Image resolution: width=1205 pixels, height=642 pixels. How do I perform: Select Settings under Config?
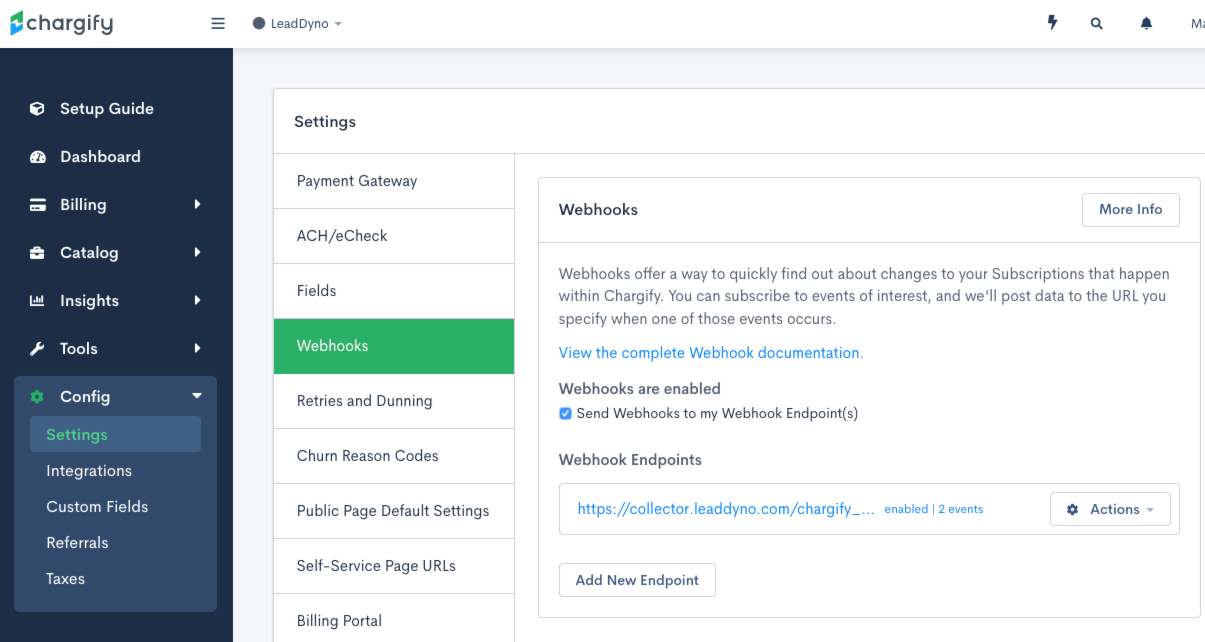point(115,434)
